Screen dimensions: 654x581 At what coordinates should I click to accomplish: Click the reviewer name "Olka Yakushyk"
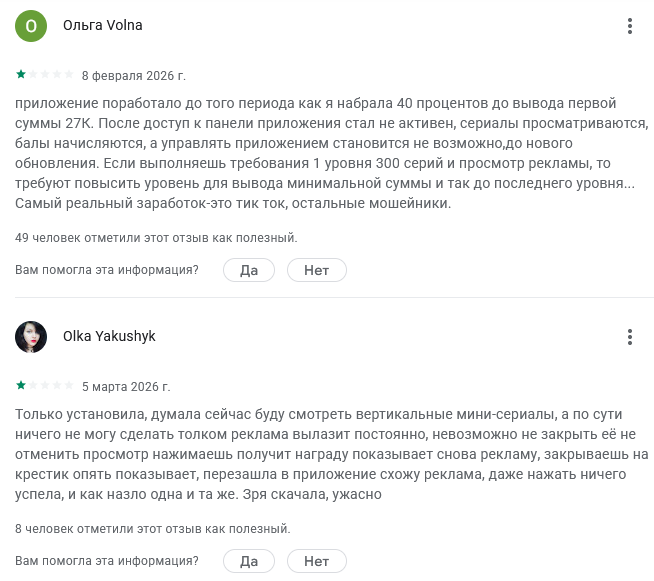[x=109, y=337]
